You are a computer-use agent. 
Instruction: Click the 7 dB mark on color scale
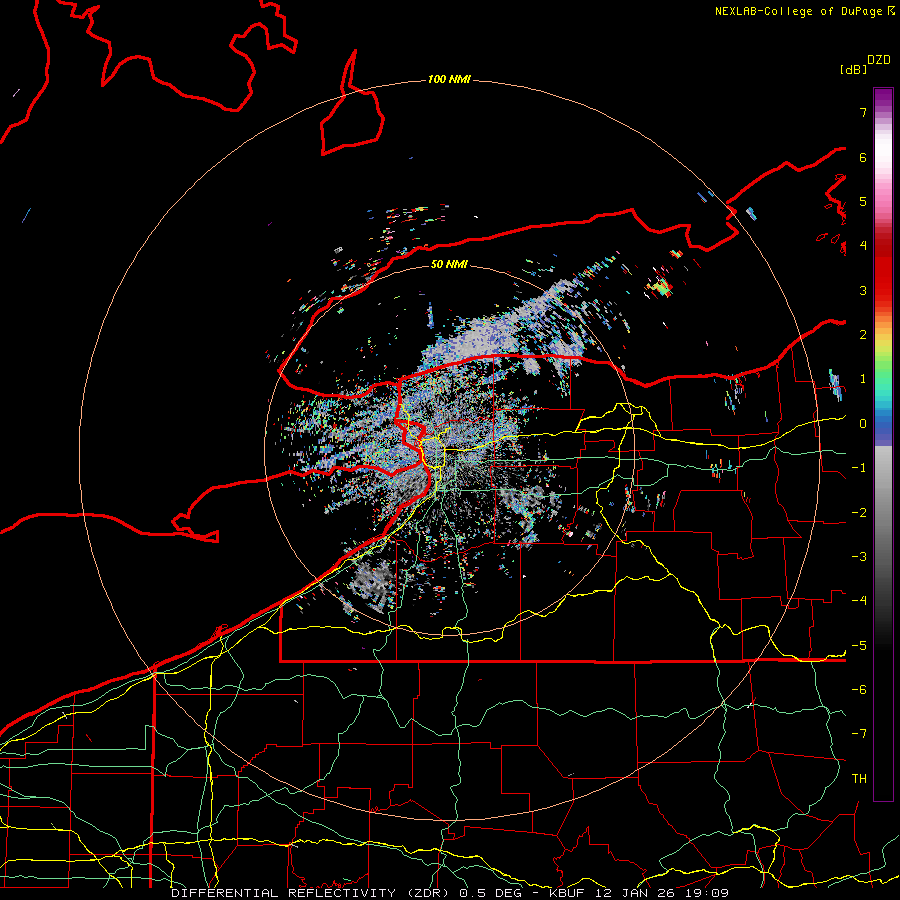click(863, 112)
